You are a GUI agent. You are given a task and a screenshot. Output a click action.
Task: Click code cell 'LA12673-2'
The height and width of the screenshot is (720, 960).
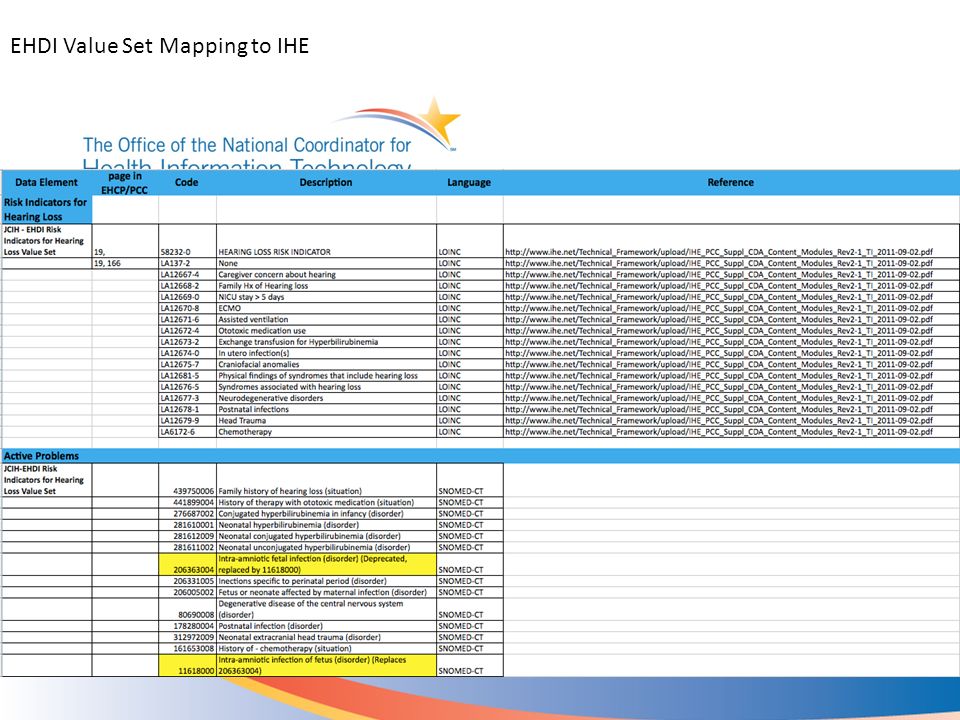tap(187, 342)
